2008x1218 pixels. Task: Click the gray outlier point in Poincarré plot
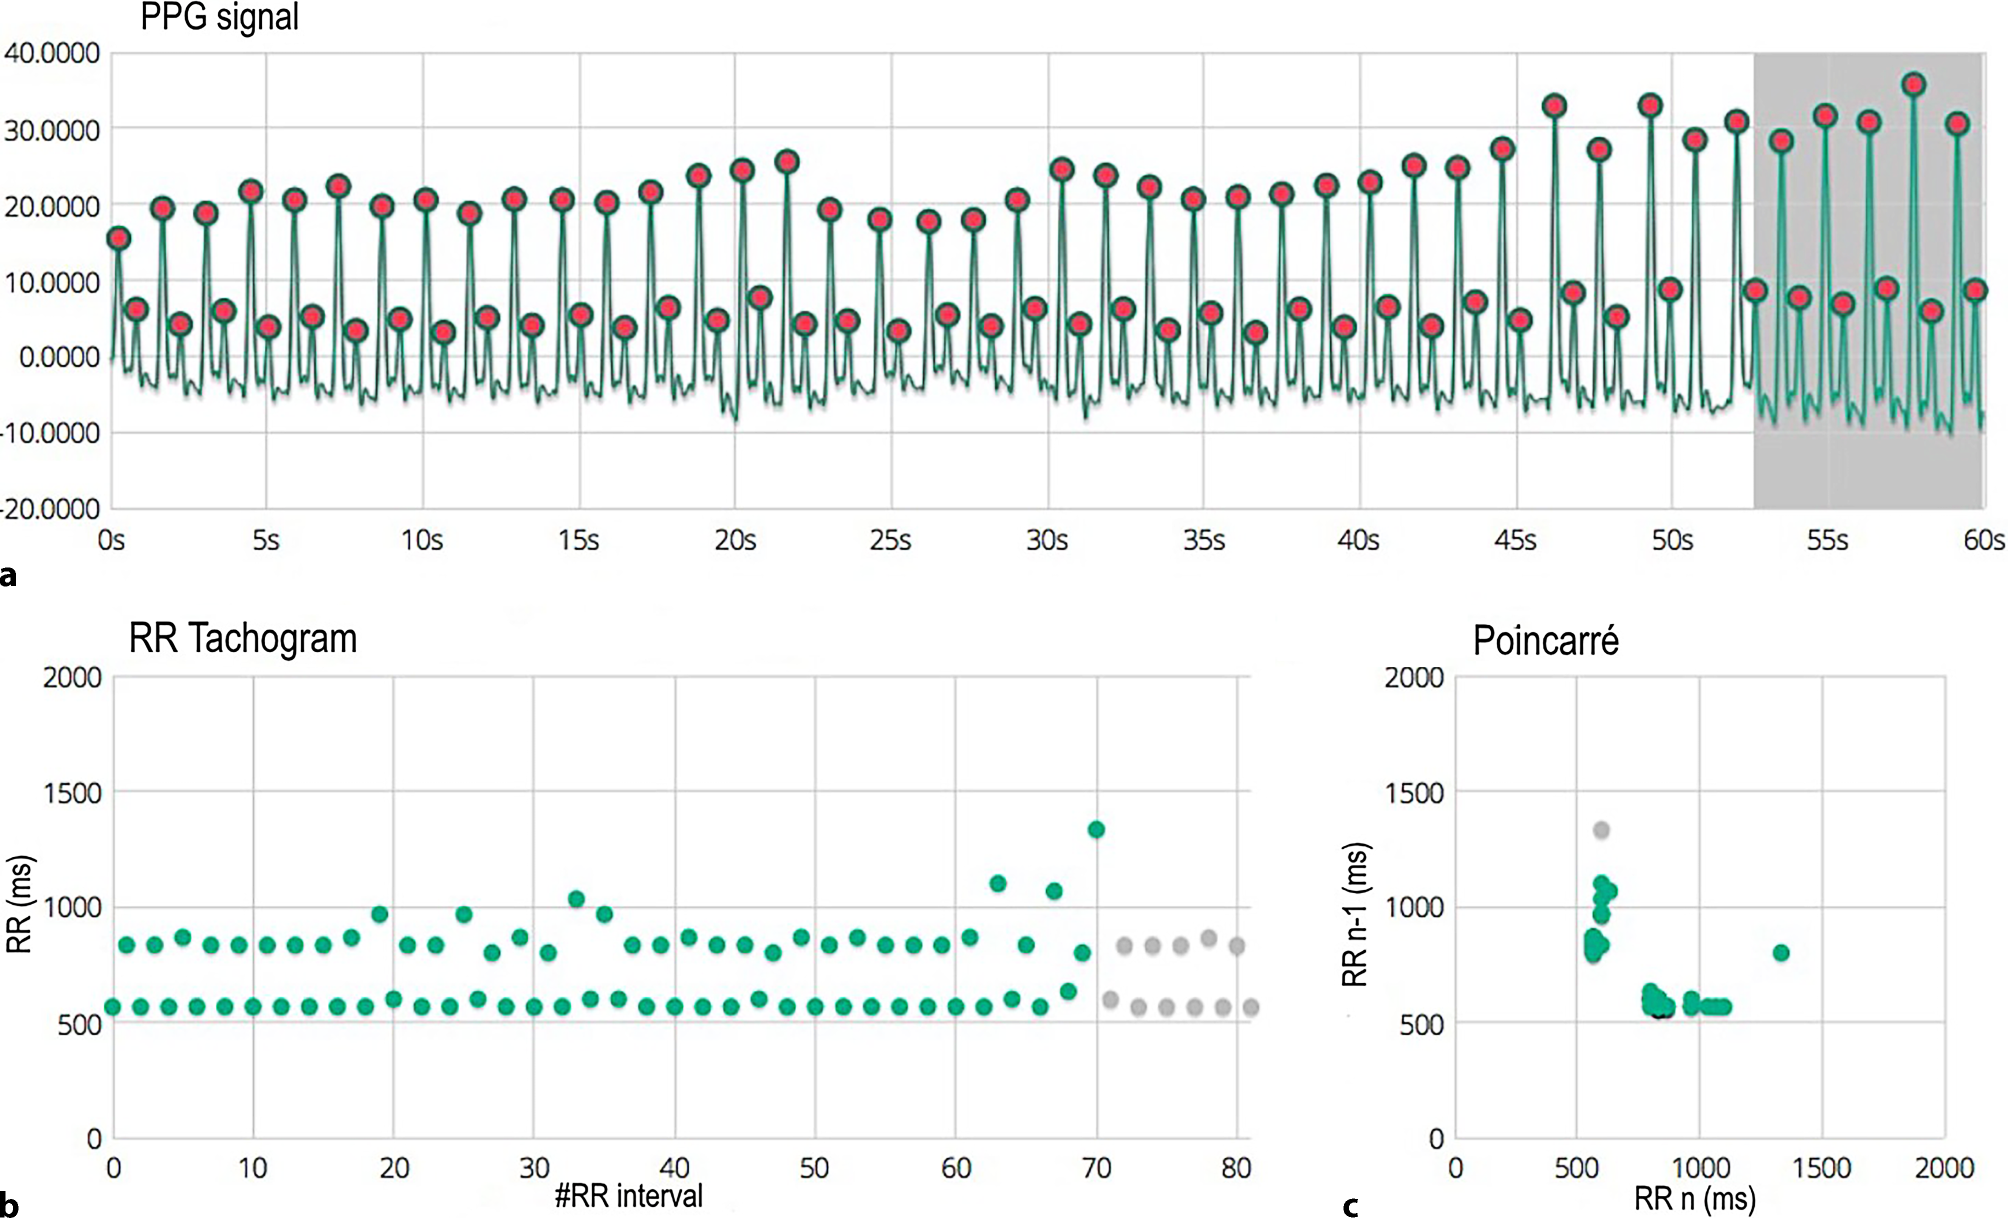coord(1601,829)
